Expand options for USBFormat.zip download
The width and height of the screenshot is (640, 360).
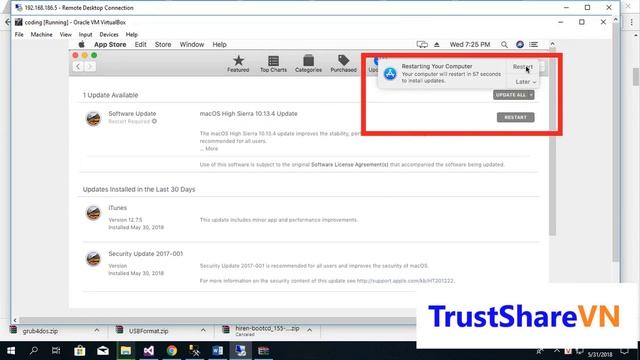tap(203, 330)
